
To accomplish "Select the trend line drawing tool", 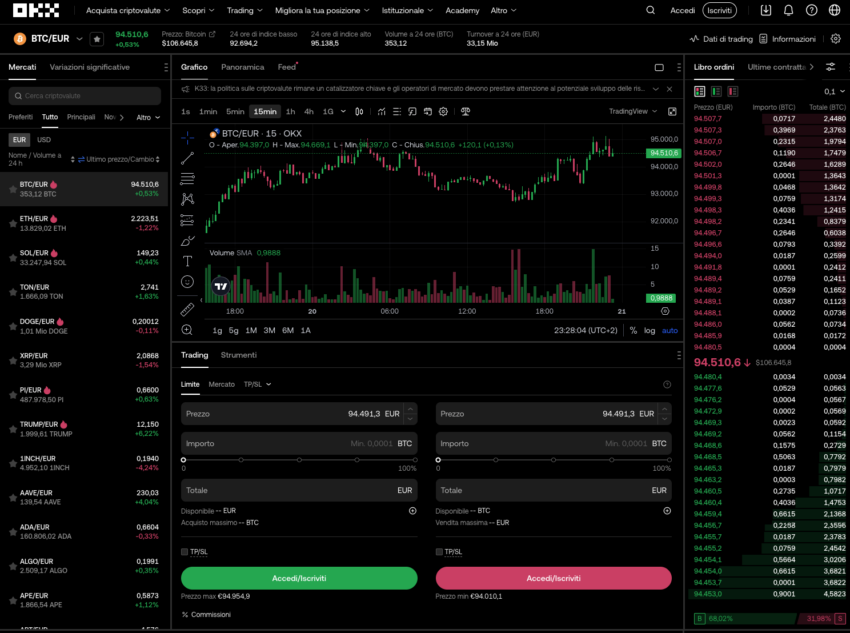I will click(x=188, y=158).
